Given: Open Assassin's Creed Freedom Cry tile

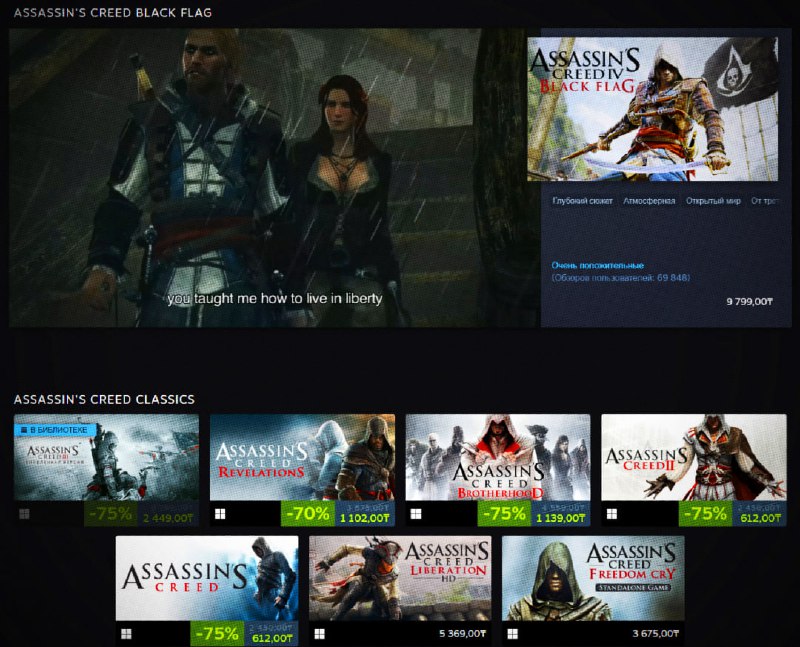Looking at the screenshot, I should tap(593, 578).
